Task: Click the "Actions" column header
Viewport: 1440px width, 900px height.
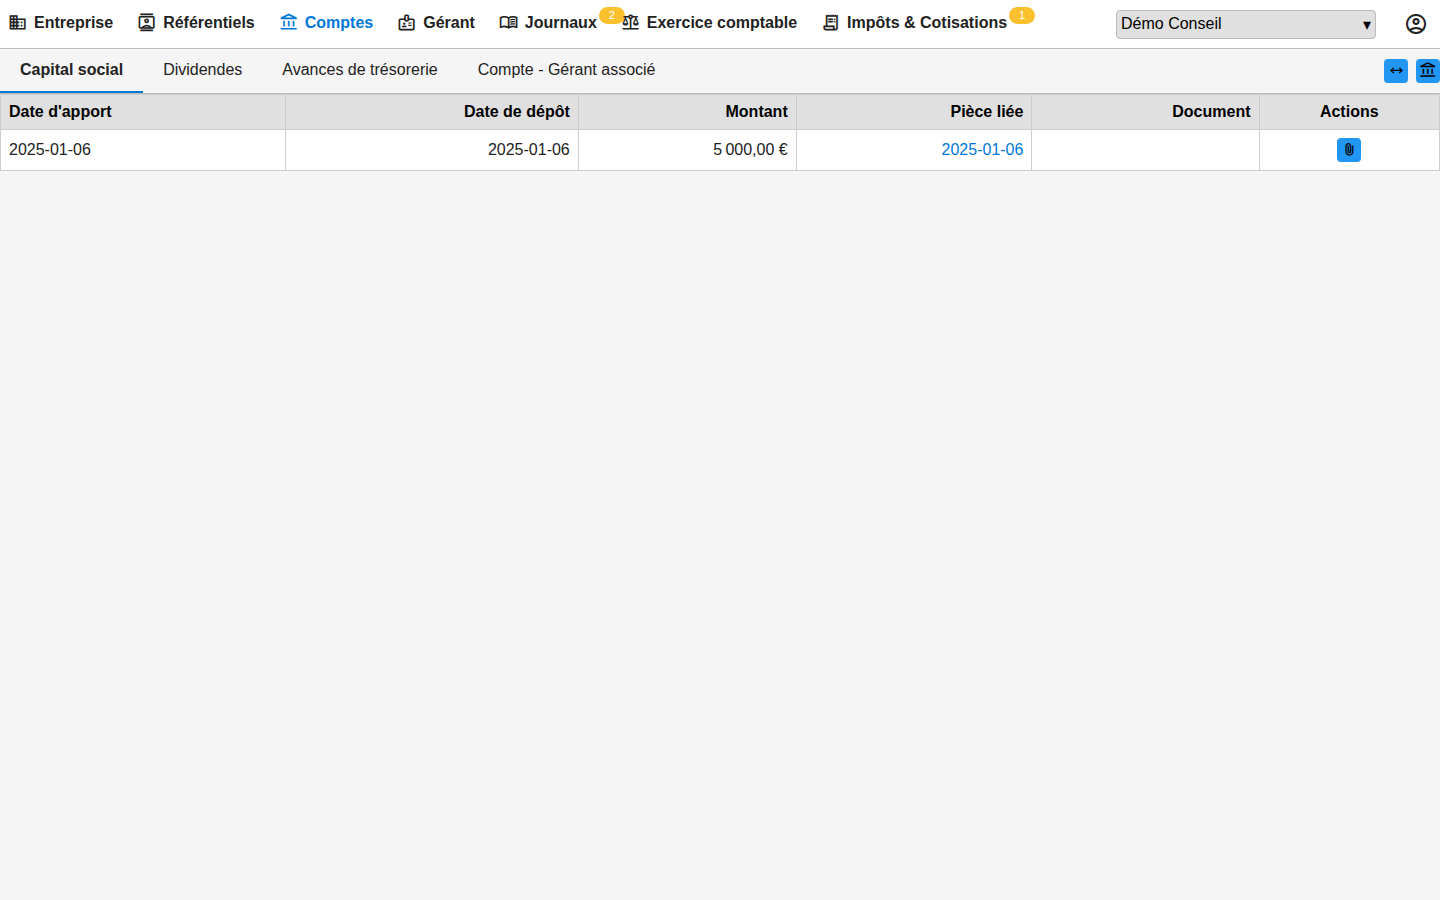Action: coord(1349,112)
